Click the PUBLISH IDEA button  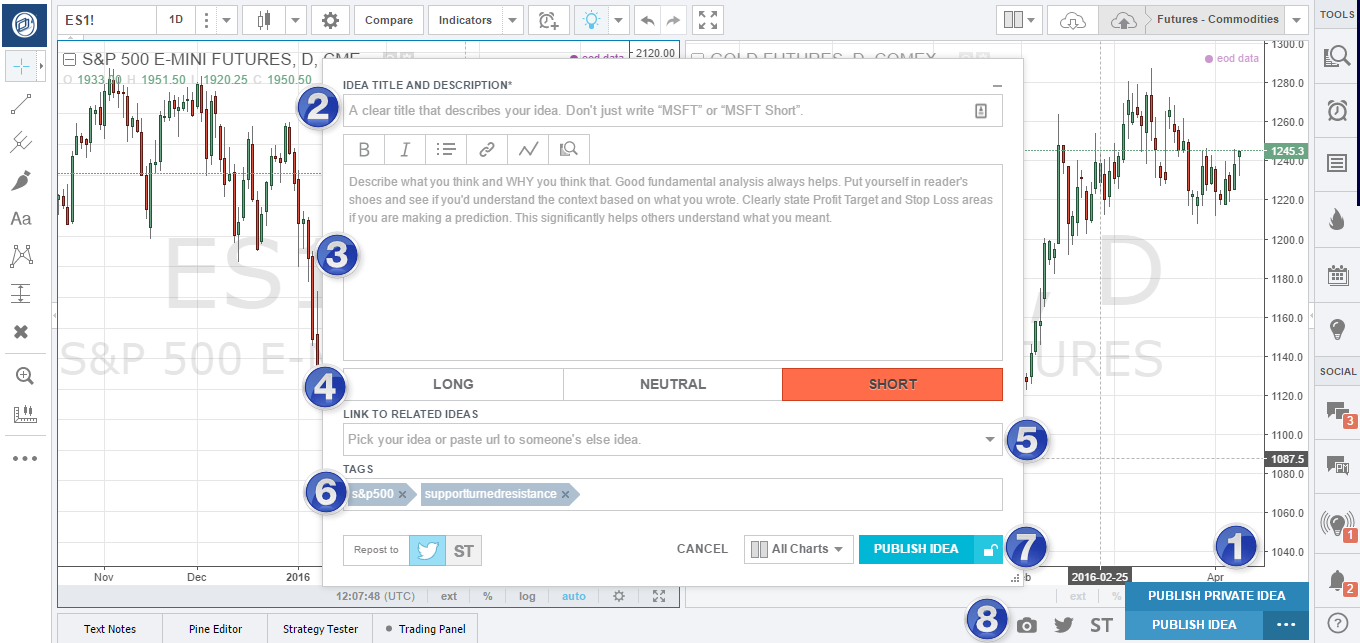coord(916,549)
